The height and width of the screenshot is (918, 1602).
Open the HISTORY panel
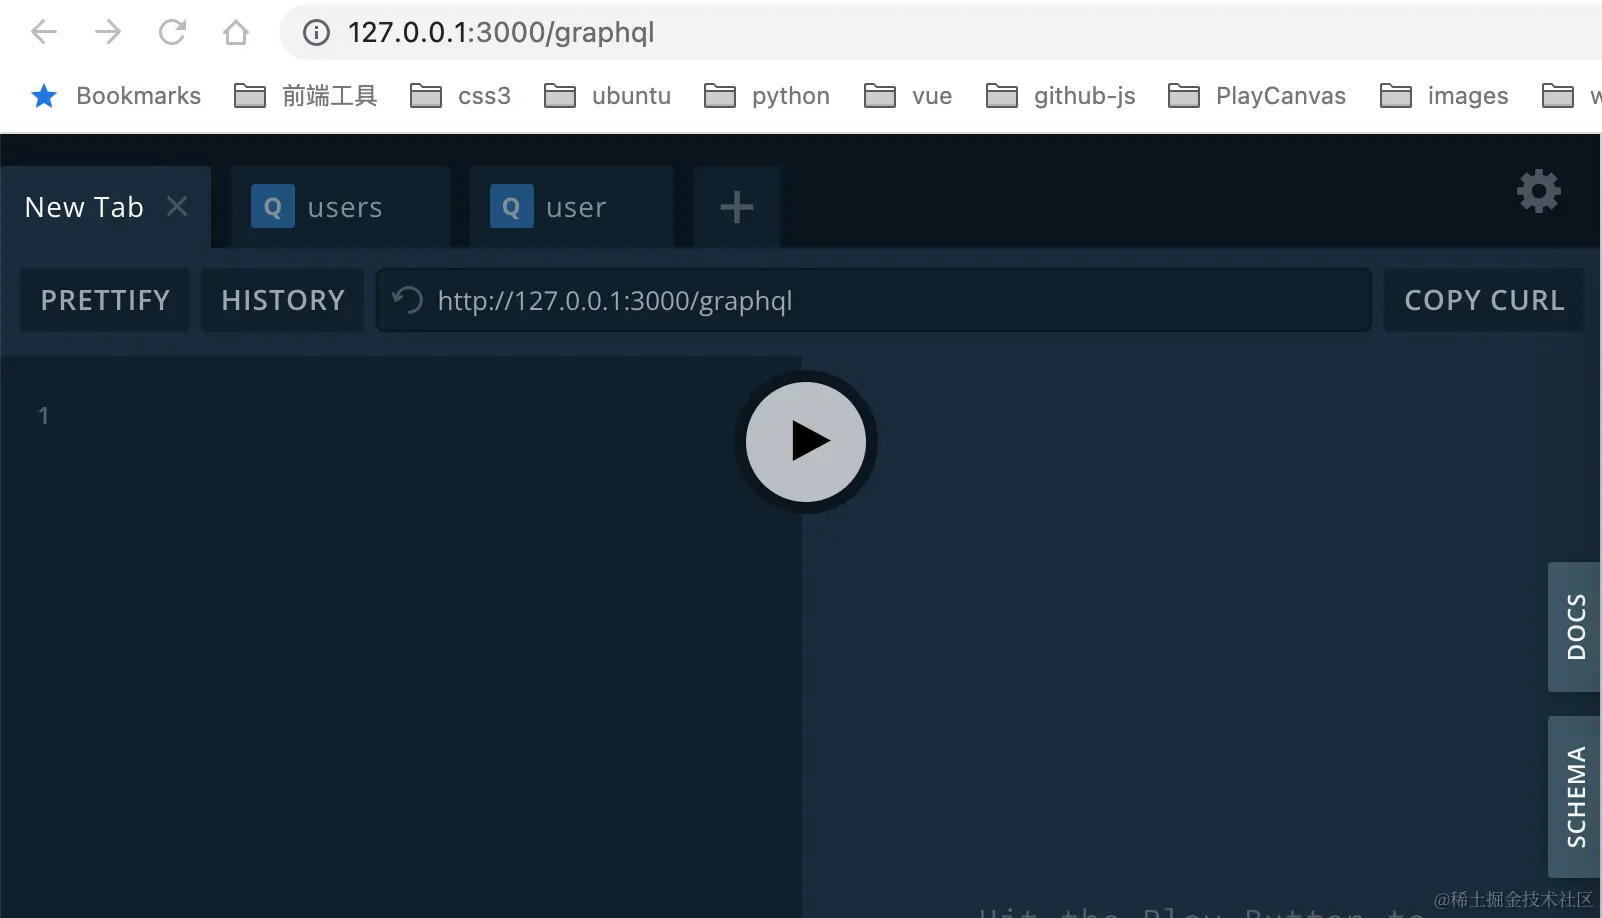coord(283,300)
